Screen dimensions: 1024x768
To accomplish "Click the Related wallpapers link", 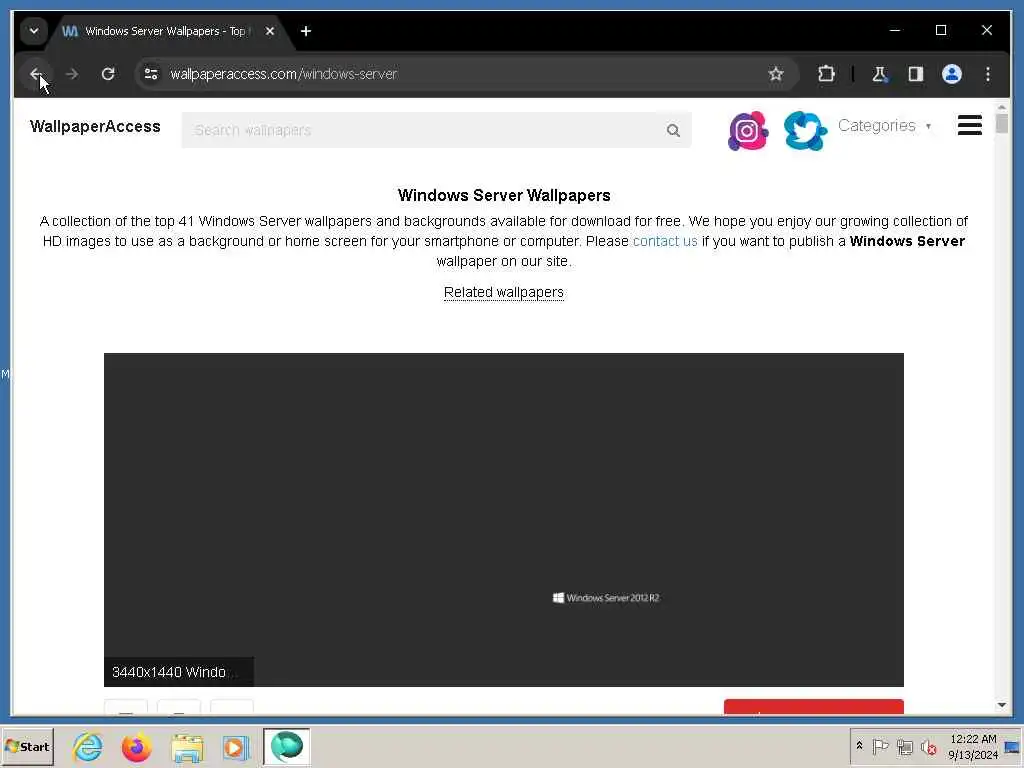I will tap(504, 292).
